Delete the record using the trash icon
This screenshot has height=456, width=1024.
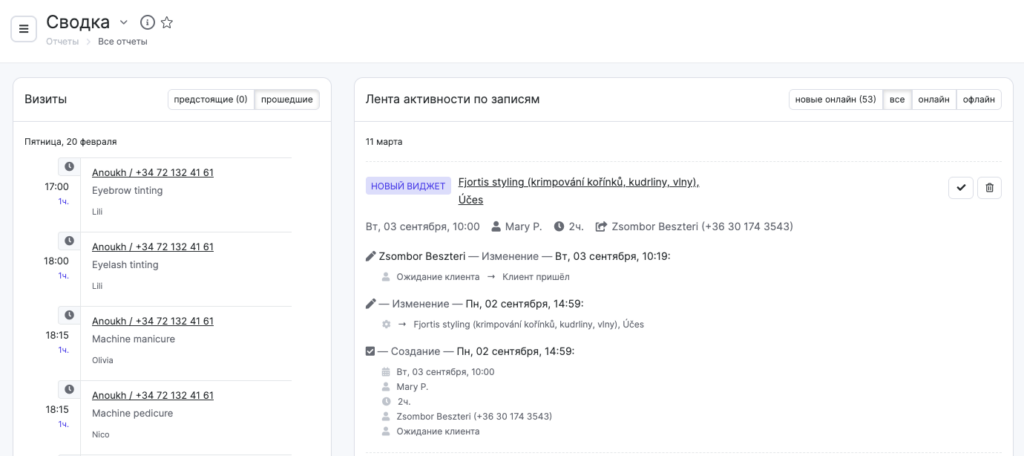point(989,187)
